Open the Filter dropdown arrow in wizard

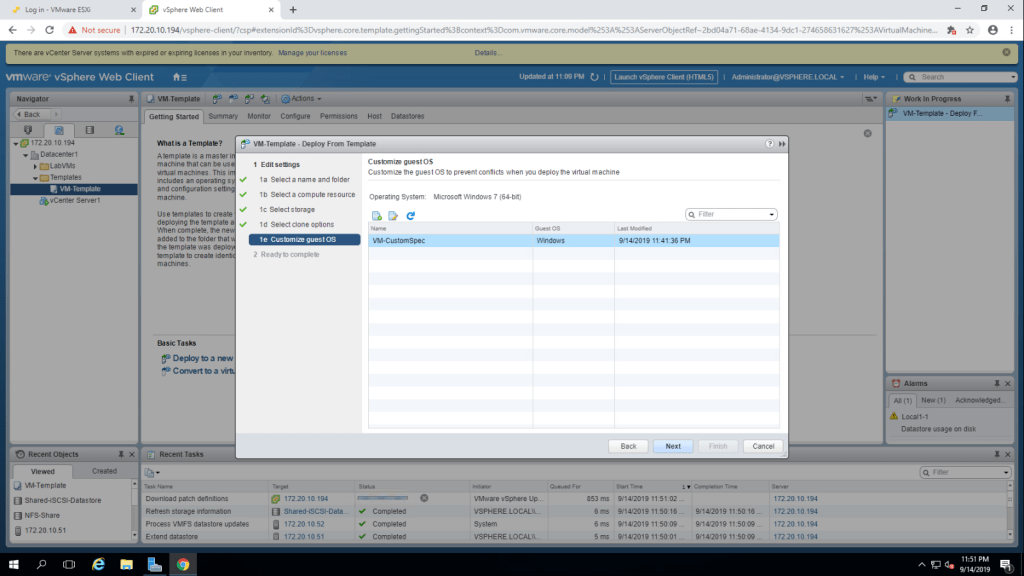click(x=771, y=214)
